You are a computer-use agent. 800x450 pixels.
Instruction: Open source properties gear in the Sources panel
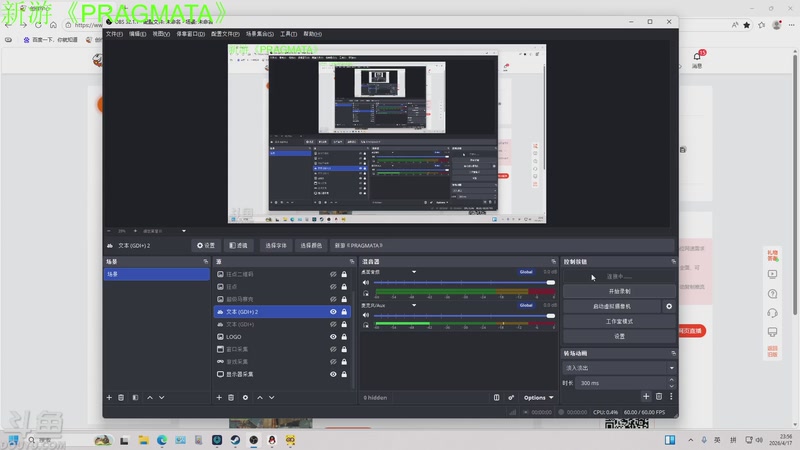[245, 397]
